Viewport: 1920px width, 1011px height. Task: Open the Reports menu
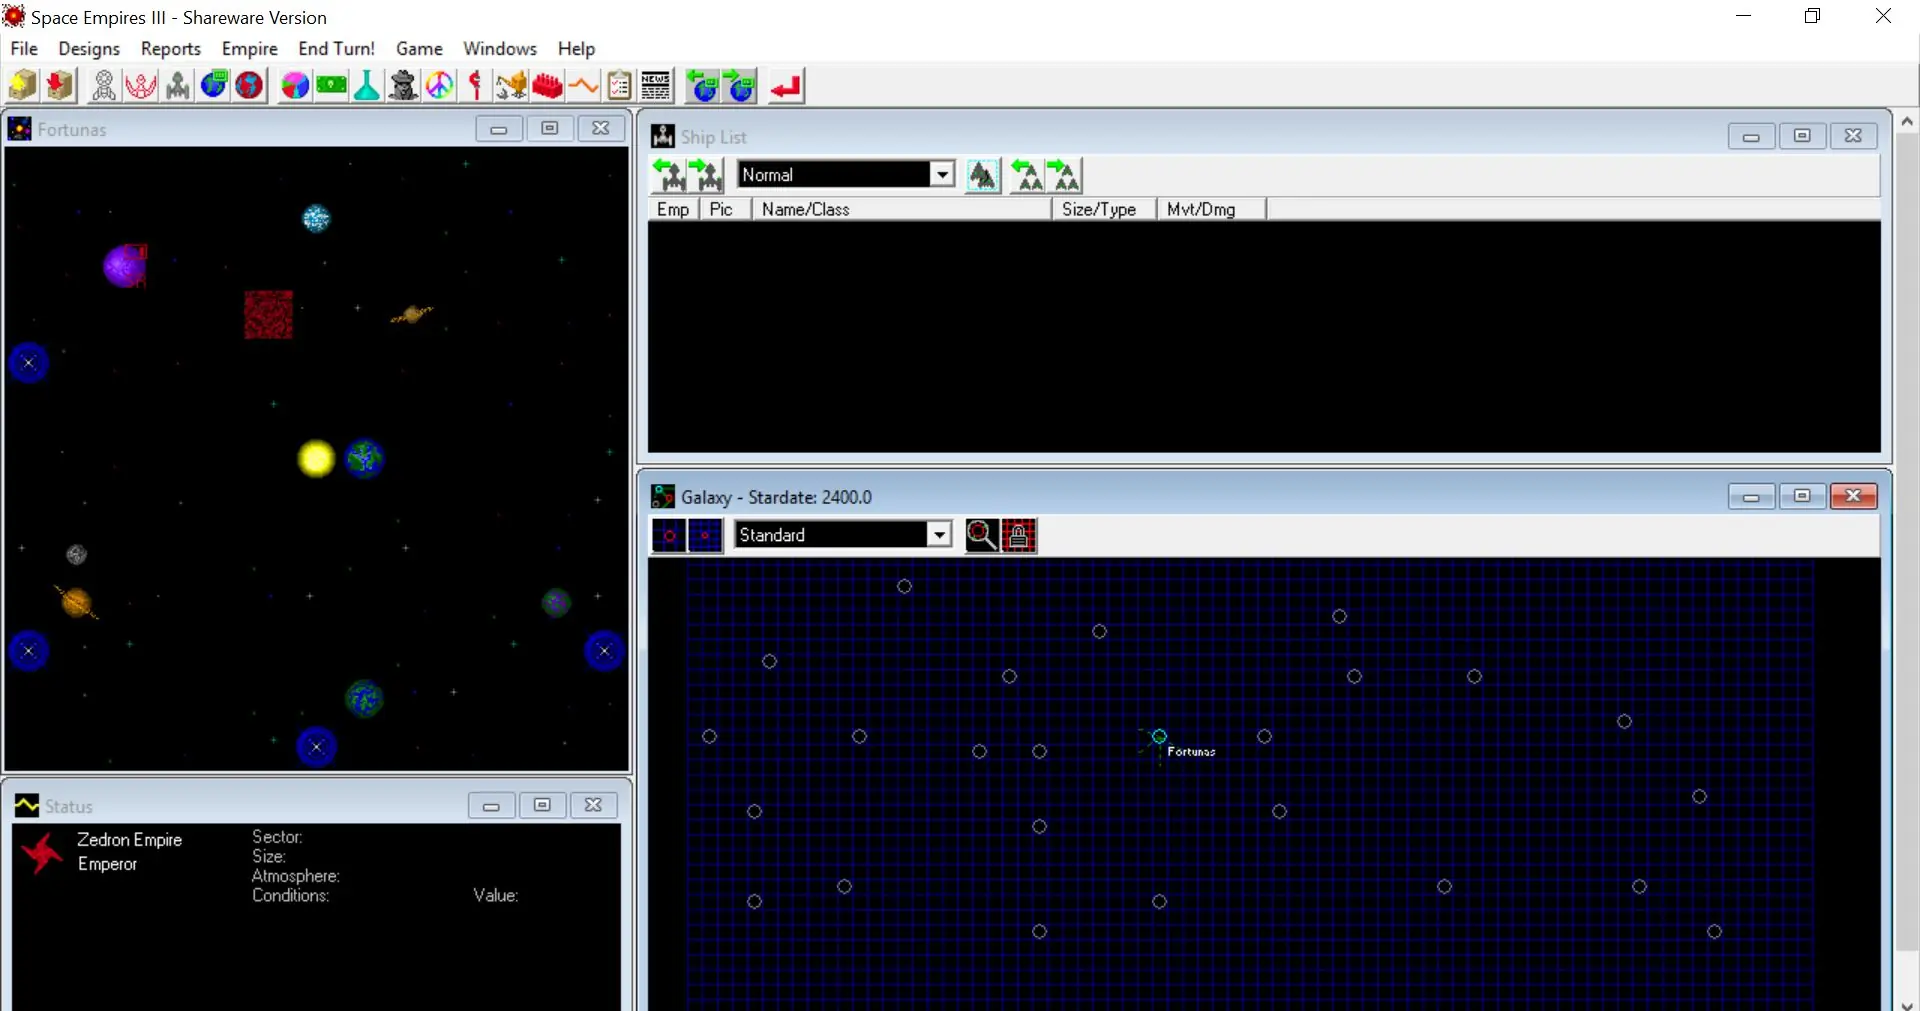171,48
